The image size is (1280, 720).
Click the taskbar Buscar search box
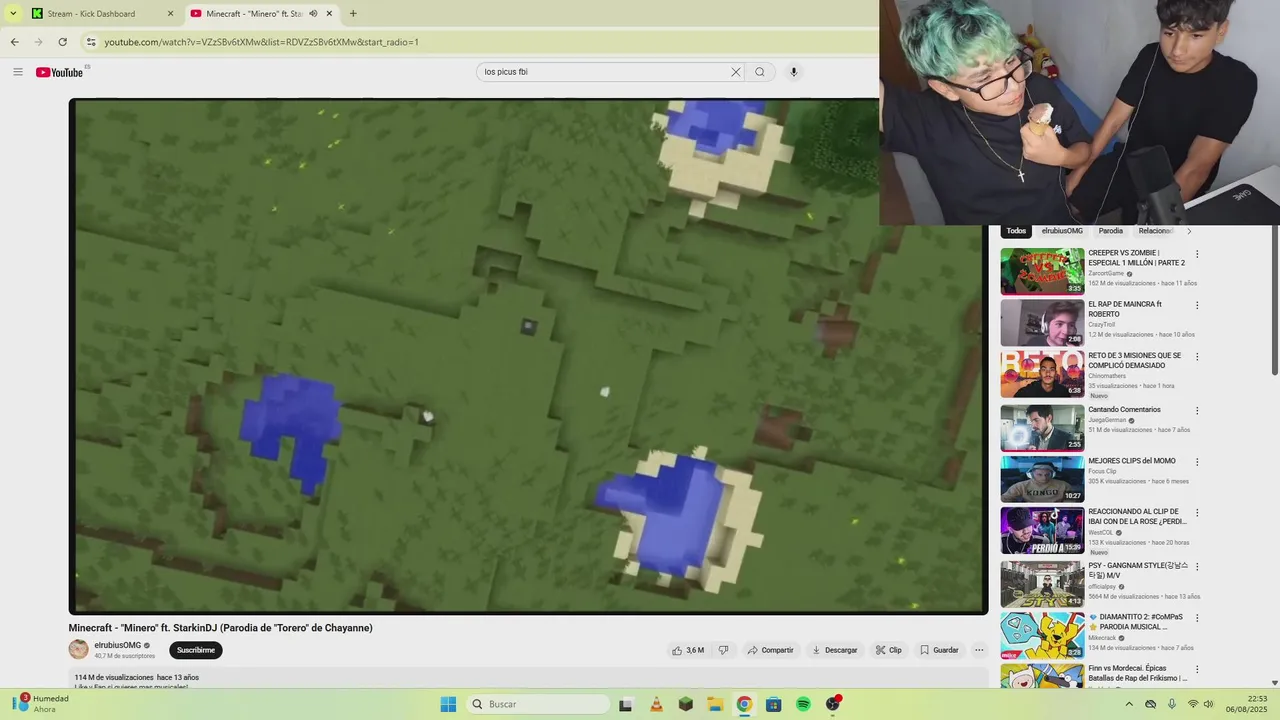(x=538, y=704)
